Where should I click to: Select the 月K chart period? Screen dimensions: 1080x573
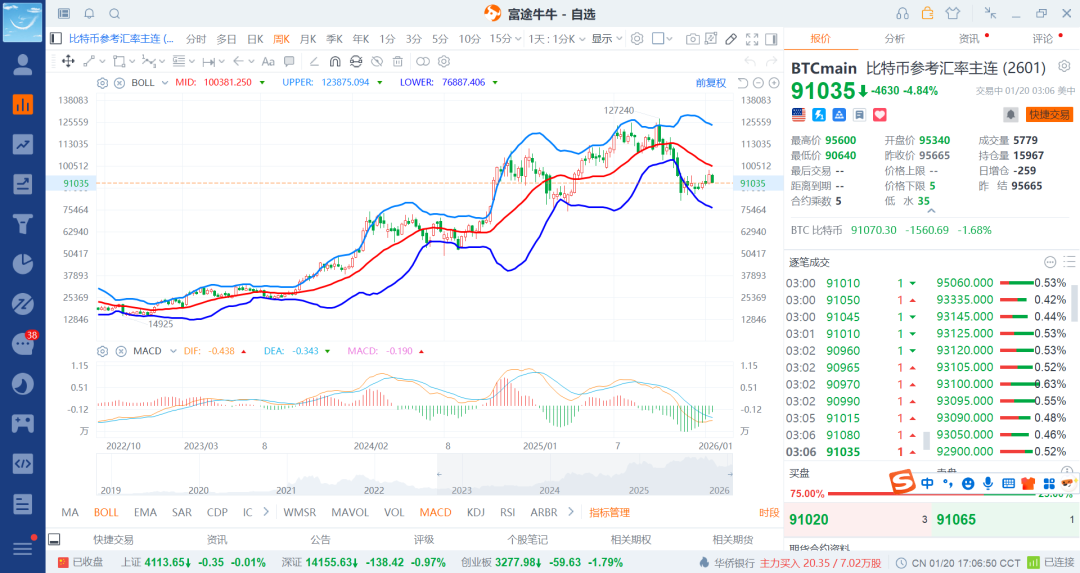click(307, 39)
